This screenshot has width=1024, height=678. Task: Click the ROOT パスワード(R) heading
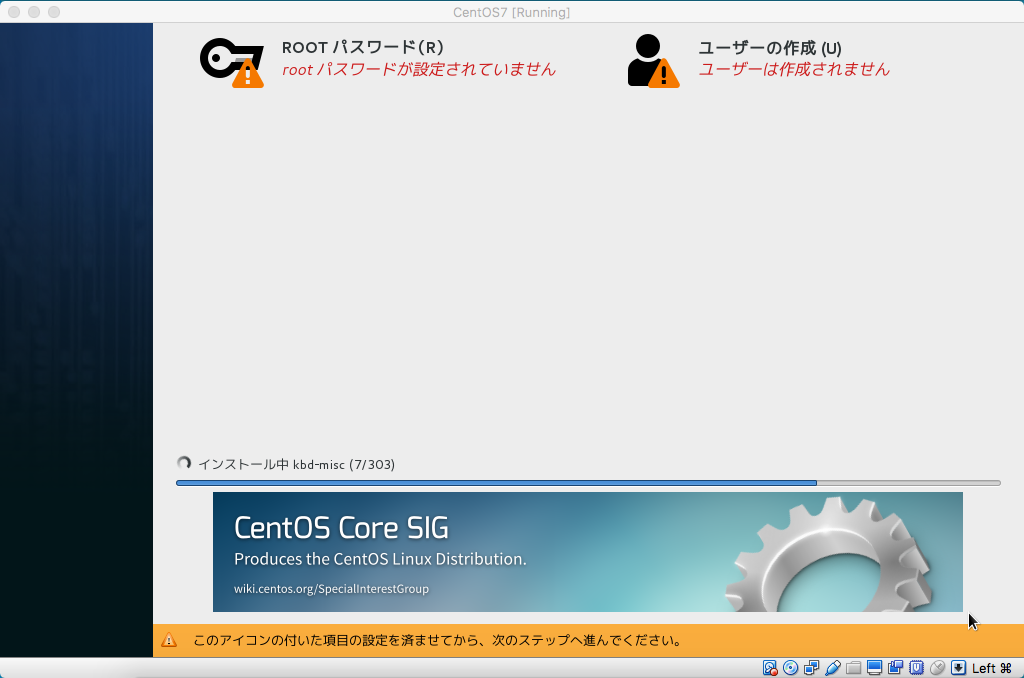pyautogui.click(x=362, y=48)
